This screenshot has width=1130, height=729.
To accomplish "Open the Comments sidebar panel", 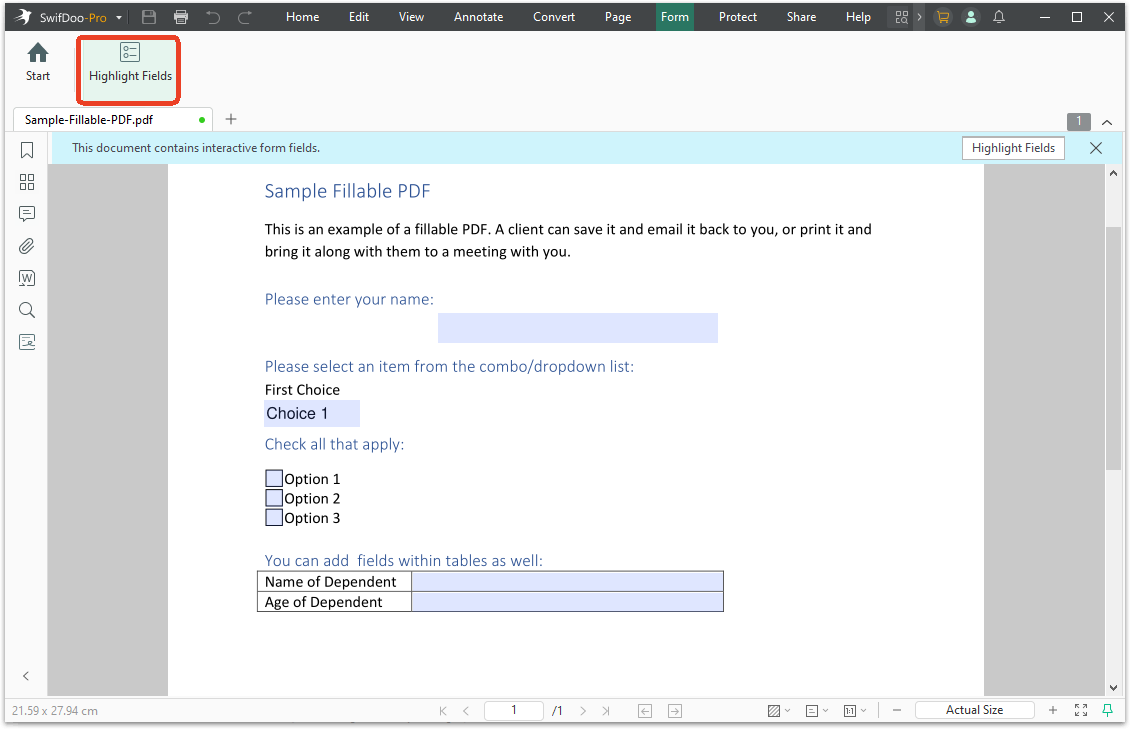I will [x=27, y=213].
